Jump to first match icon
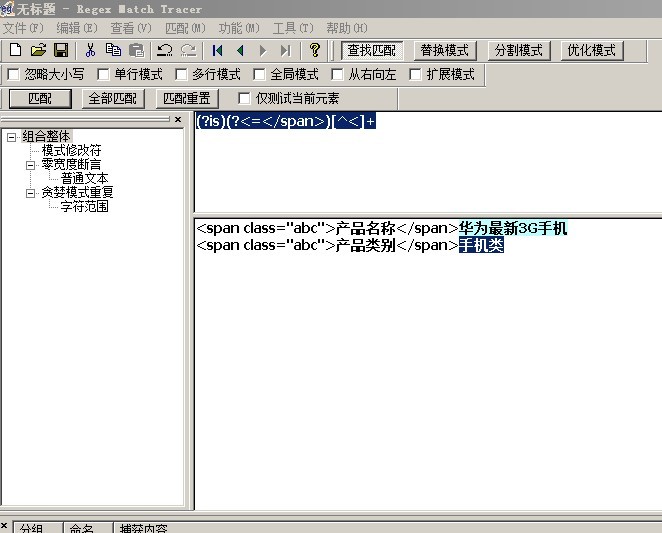662x533 pixels. 217,50
